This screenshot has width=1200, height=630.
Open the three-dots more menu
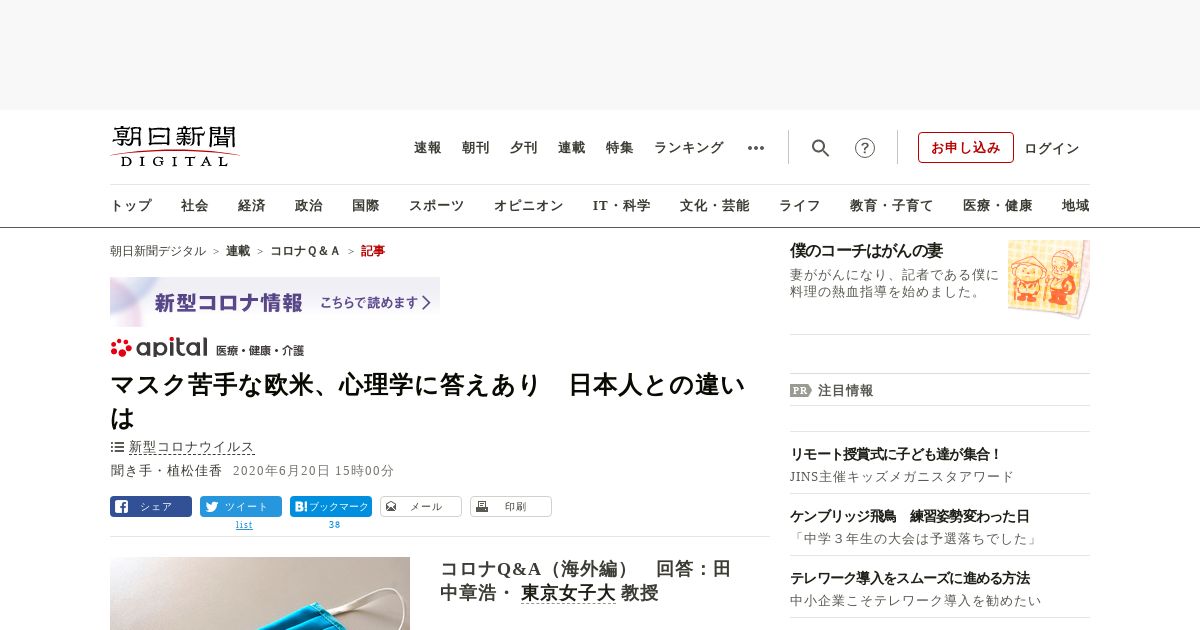coord(756,148)
